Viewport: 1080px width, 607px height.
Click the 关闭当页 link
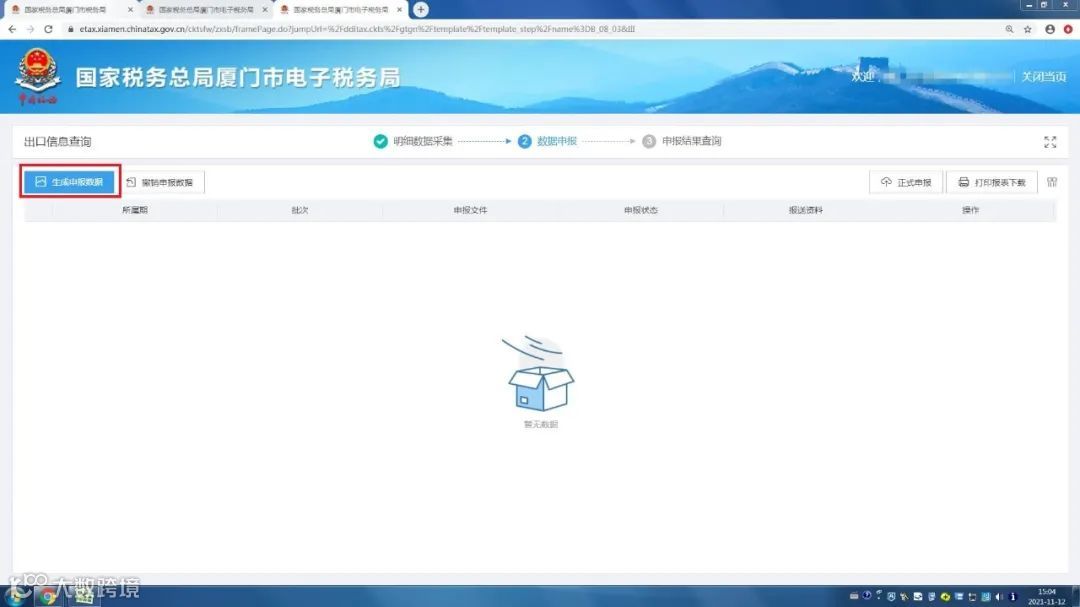tap(1043, 76)
